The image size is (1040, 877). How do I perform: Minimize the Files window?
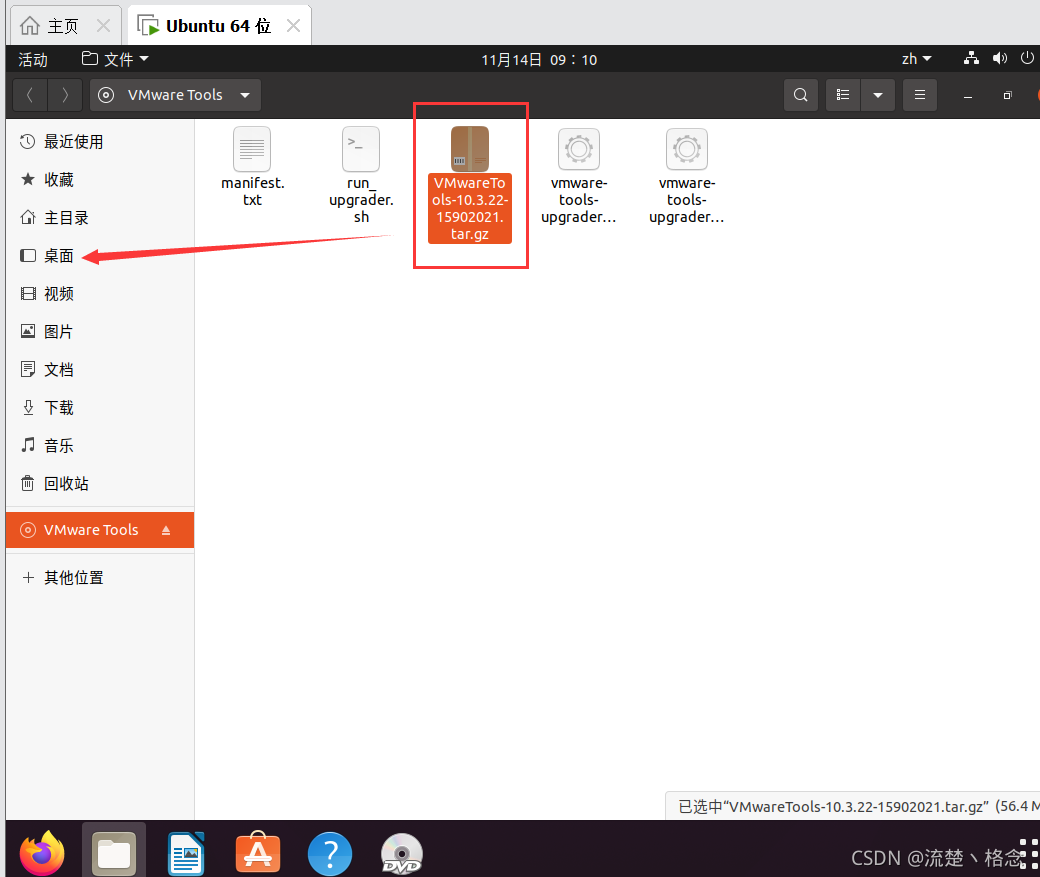tap(968, 96)
